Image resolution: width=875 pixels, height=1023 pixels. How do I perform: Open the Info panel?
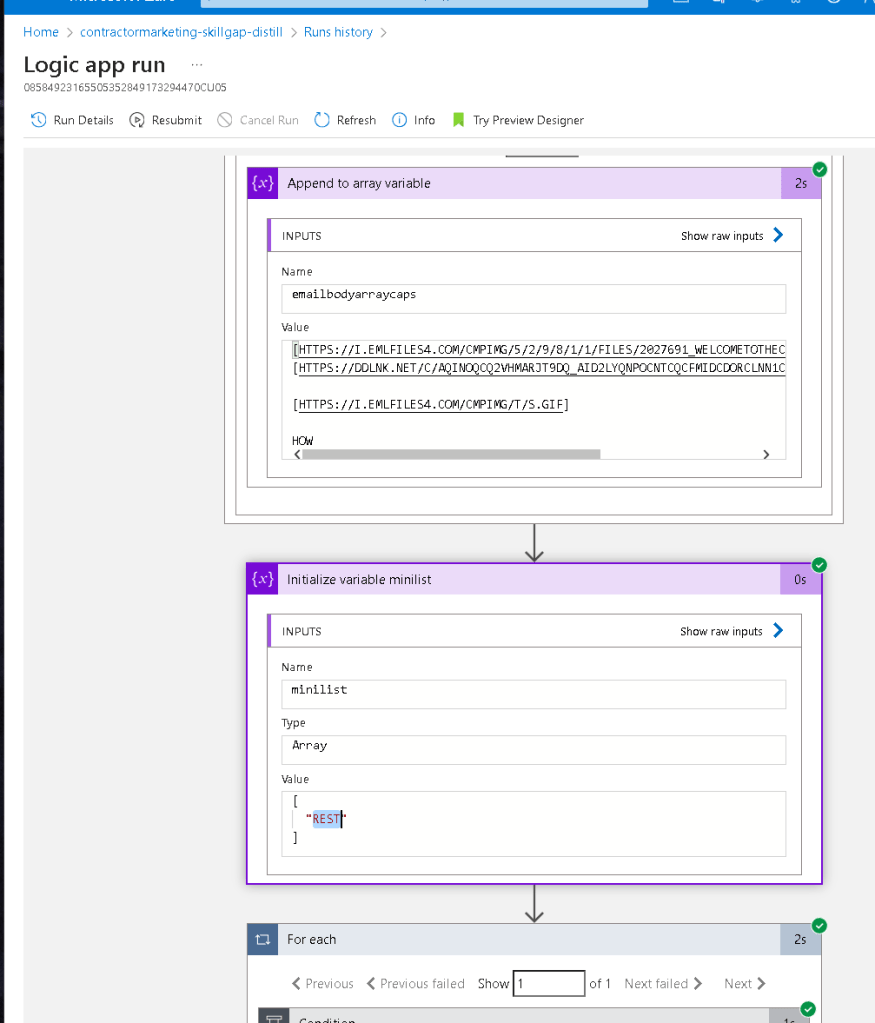click(x=413, y=120)
